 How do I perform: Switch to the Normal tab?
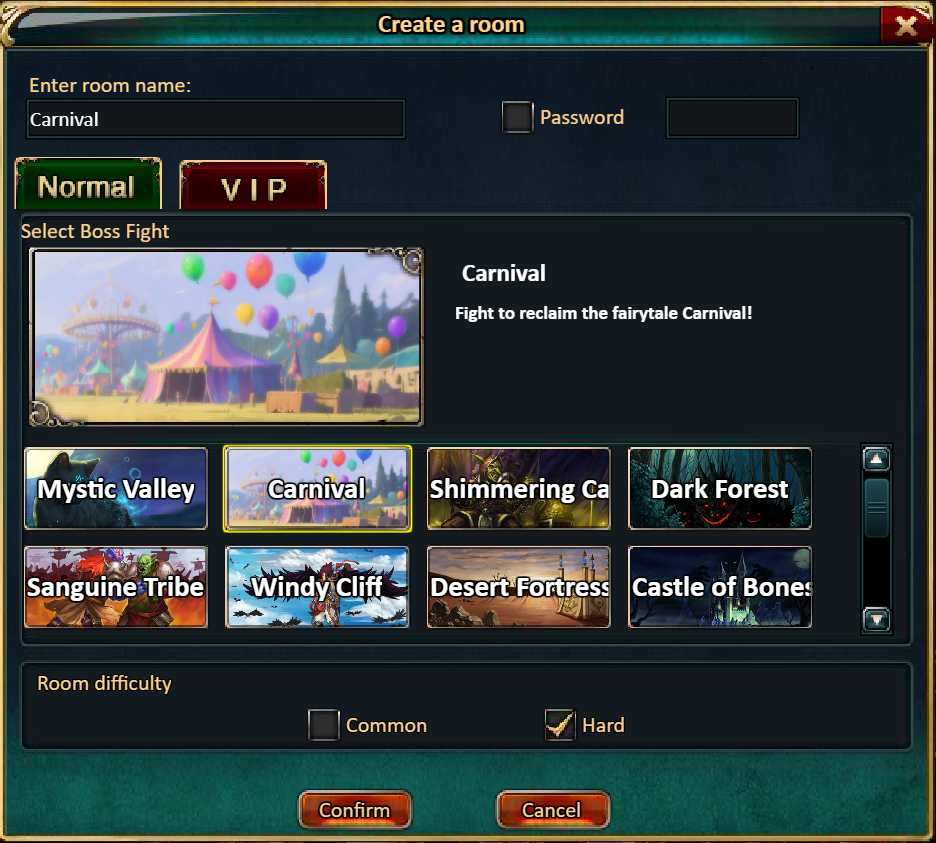(x=88, y=184)
